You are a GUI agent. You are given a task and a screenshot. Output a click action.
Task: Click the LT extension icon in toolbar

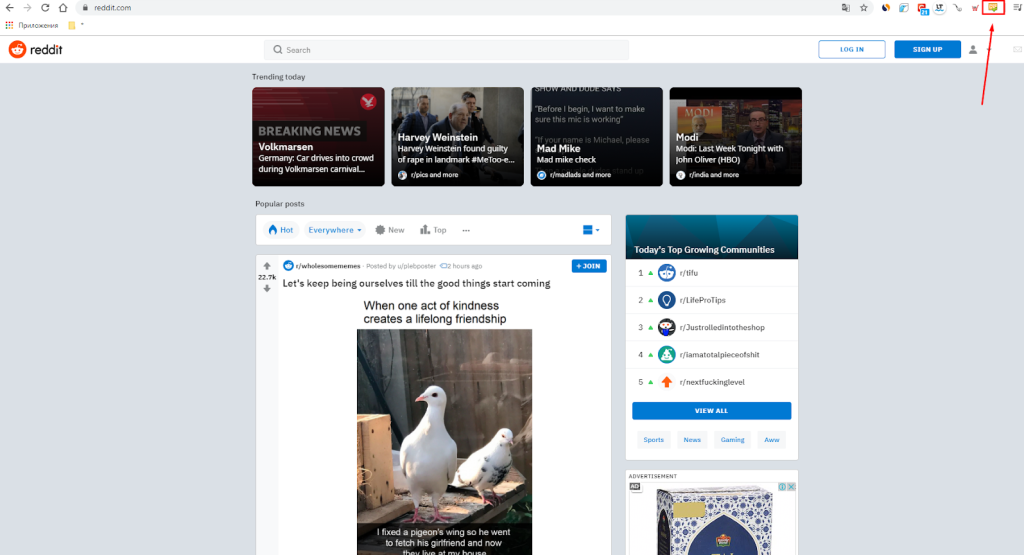[x=939, y=8]
